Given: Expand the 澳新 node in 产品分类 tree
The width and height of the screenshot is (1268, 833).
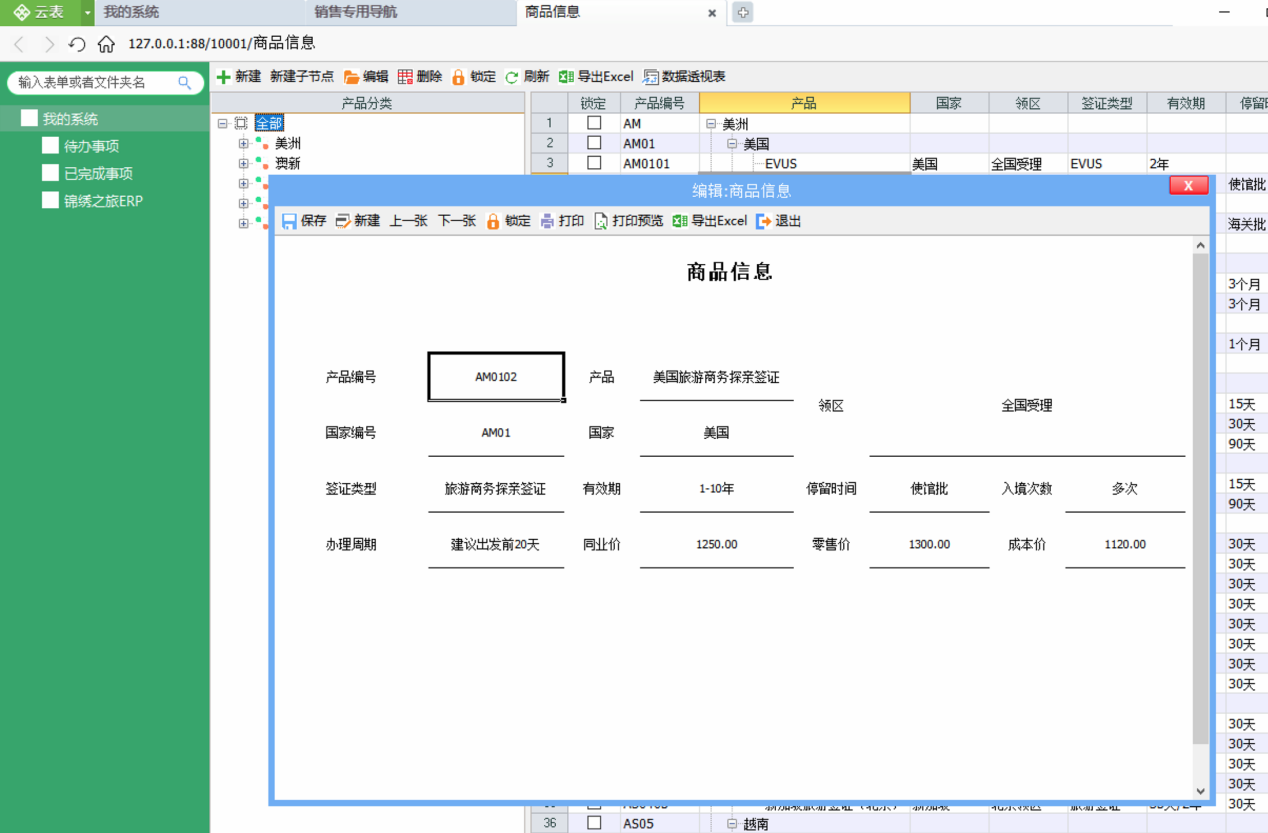Looking at the screenshot, I should (243, 163).
